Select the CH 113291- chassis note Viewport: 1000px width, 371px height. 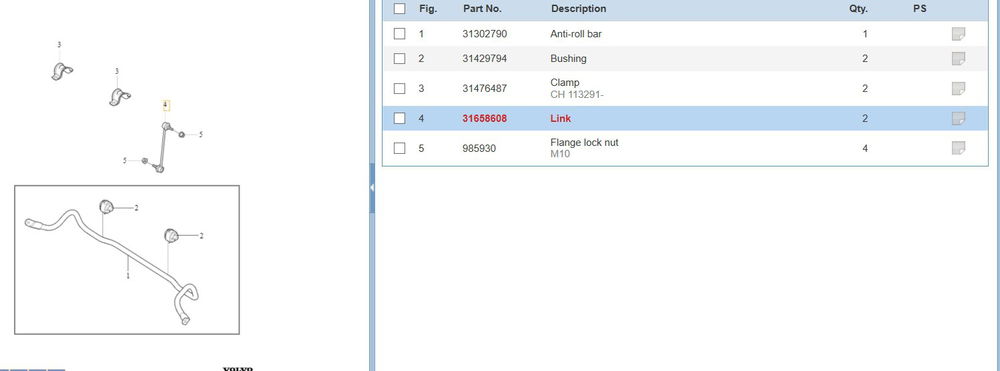pos(577,95)
